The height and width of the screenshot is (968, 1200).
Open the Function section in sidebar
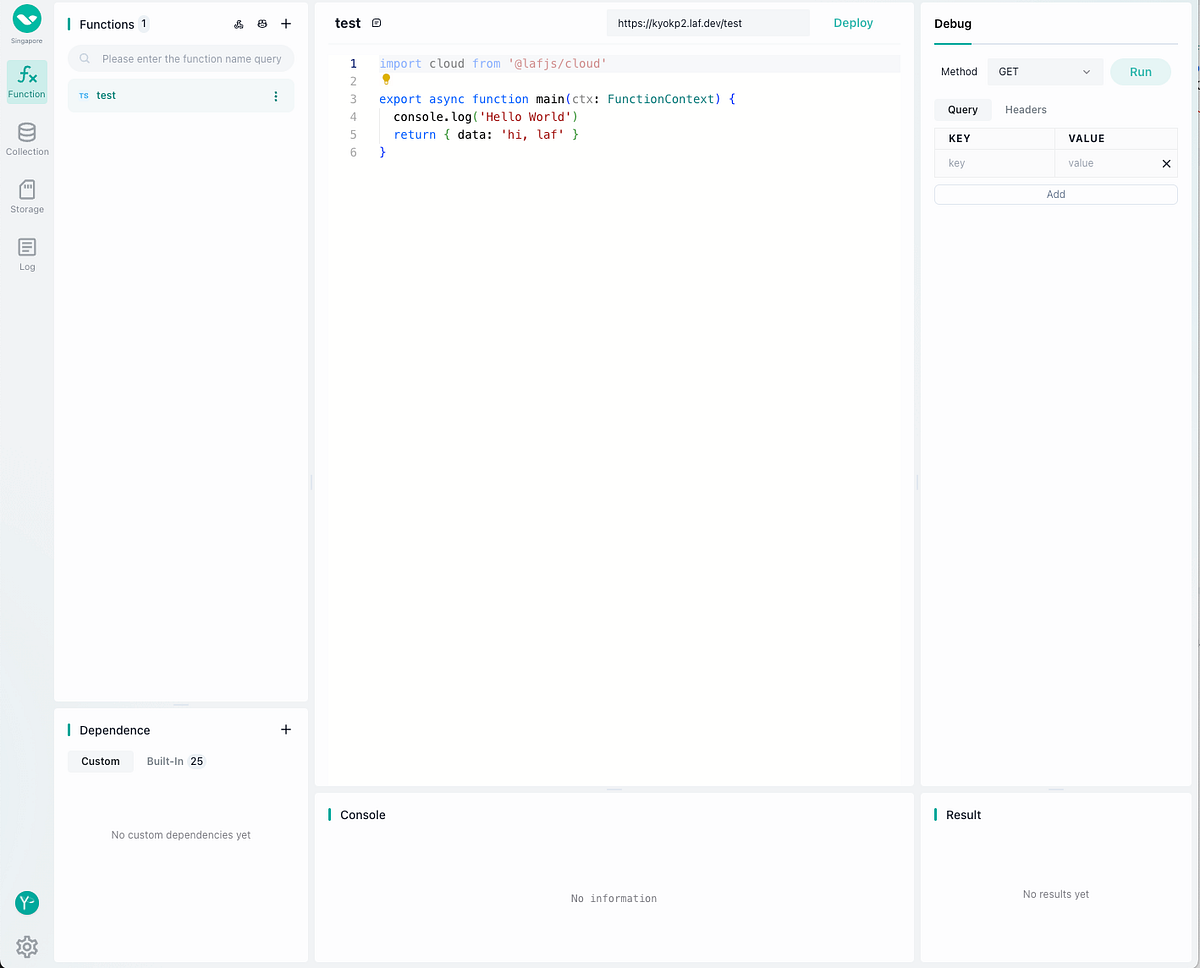(26, 81)
